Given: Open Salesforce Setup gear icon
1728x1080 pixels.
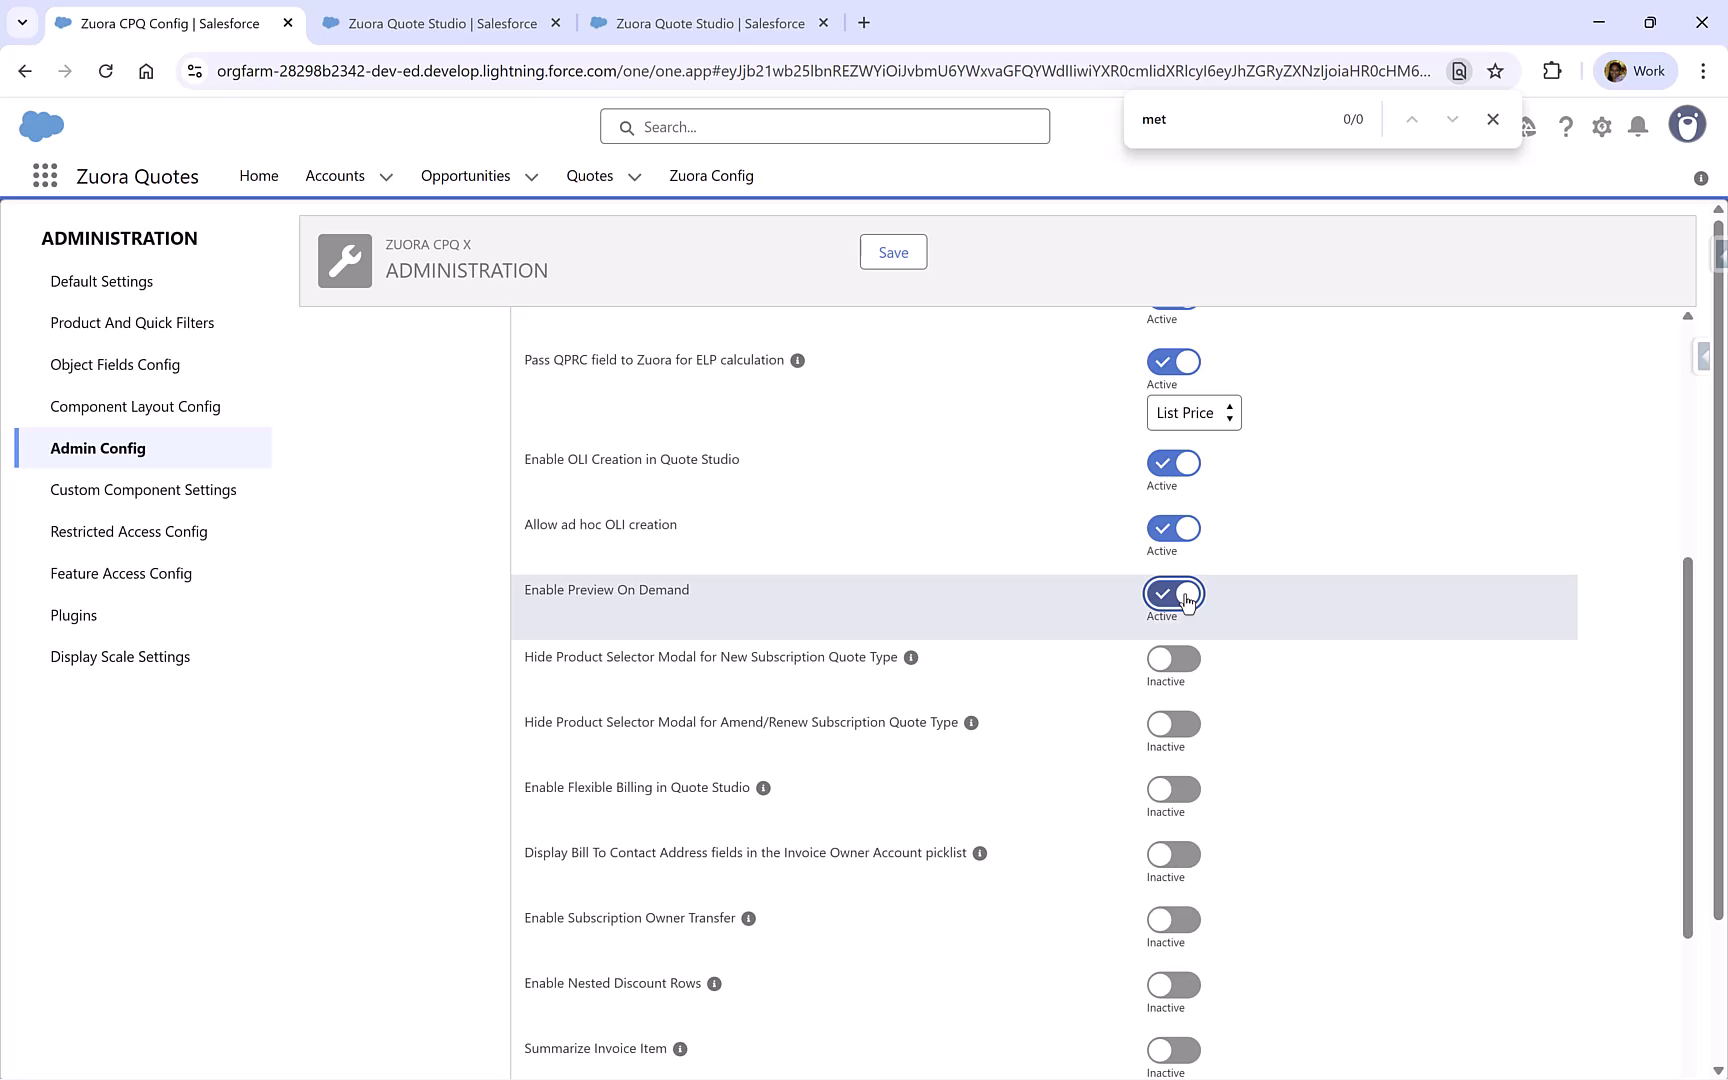Looking at the screenshot, I should (x=1602, y=127).
